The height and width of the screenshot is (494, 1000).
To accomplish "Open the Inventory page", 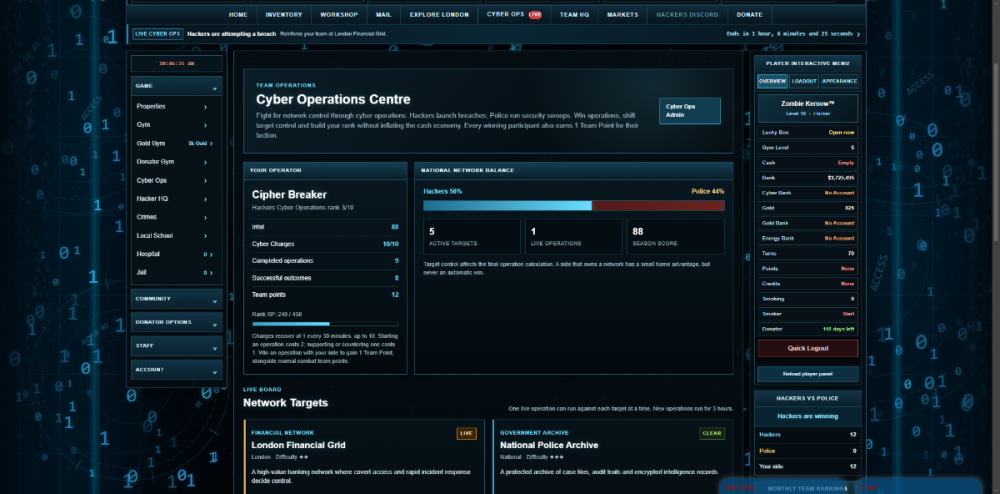I will [284, 15].
